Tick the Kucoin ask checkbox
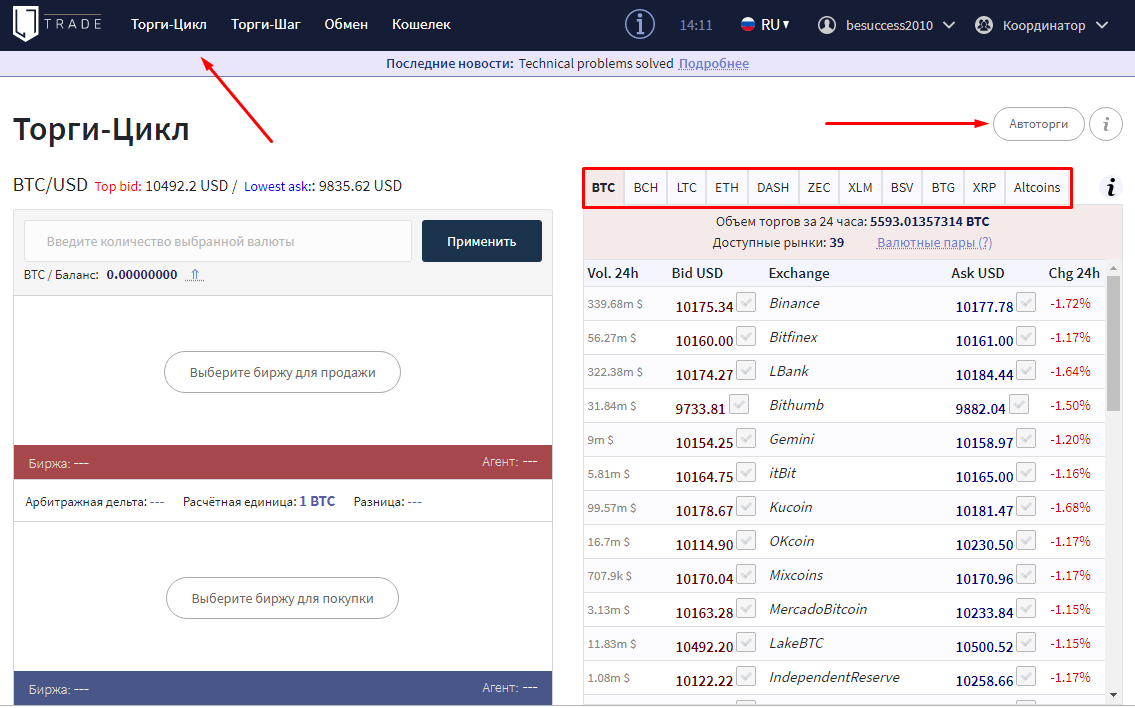Viewport: 1135px width, 708px height. click(1026, 506)
